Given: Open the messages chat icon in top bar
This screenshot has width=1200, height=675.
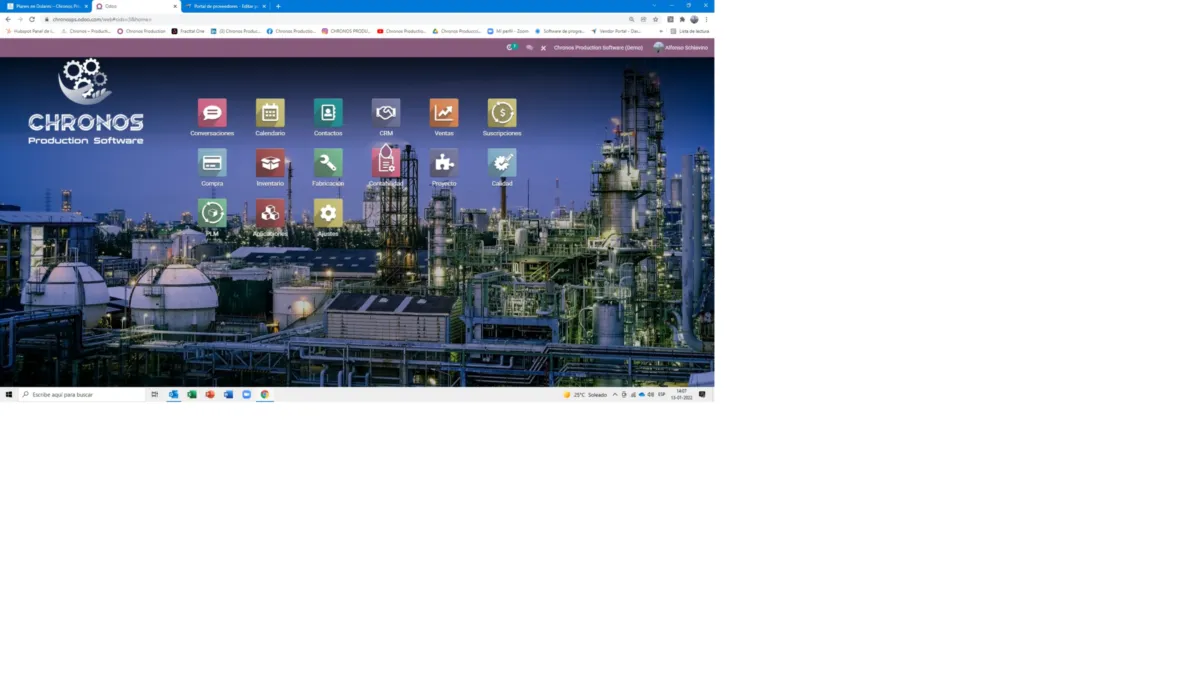Looking at the screenshot, I should click(x=530, y=47).
